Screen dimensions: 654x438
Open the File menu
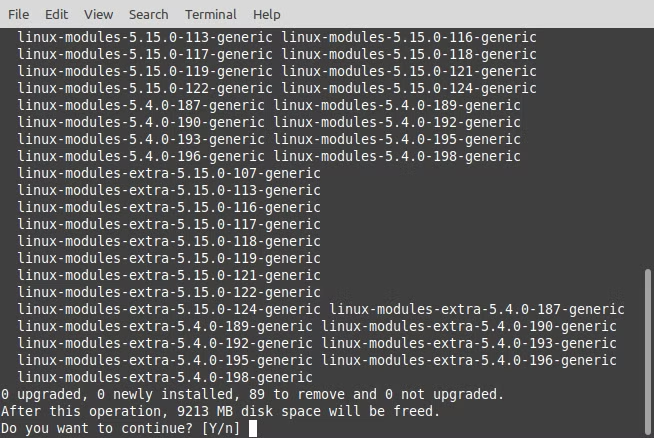[x=18, y=15]
